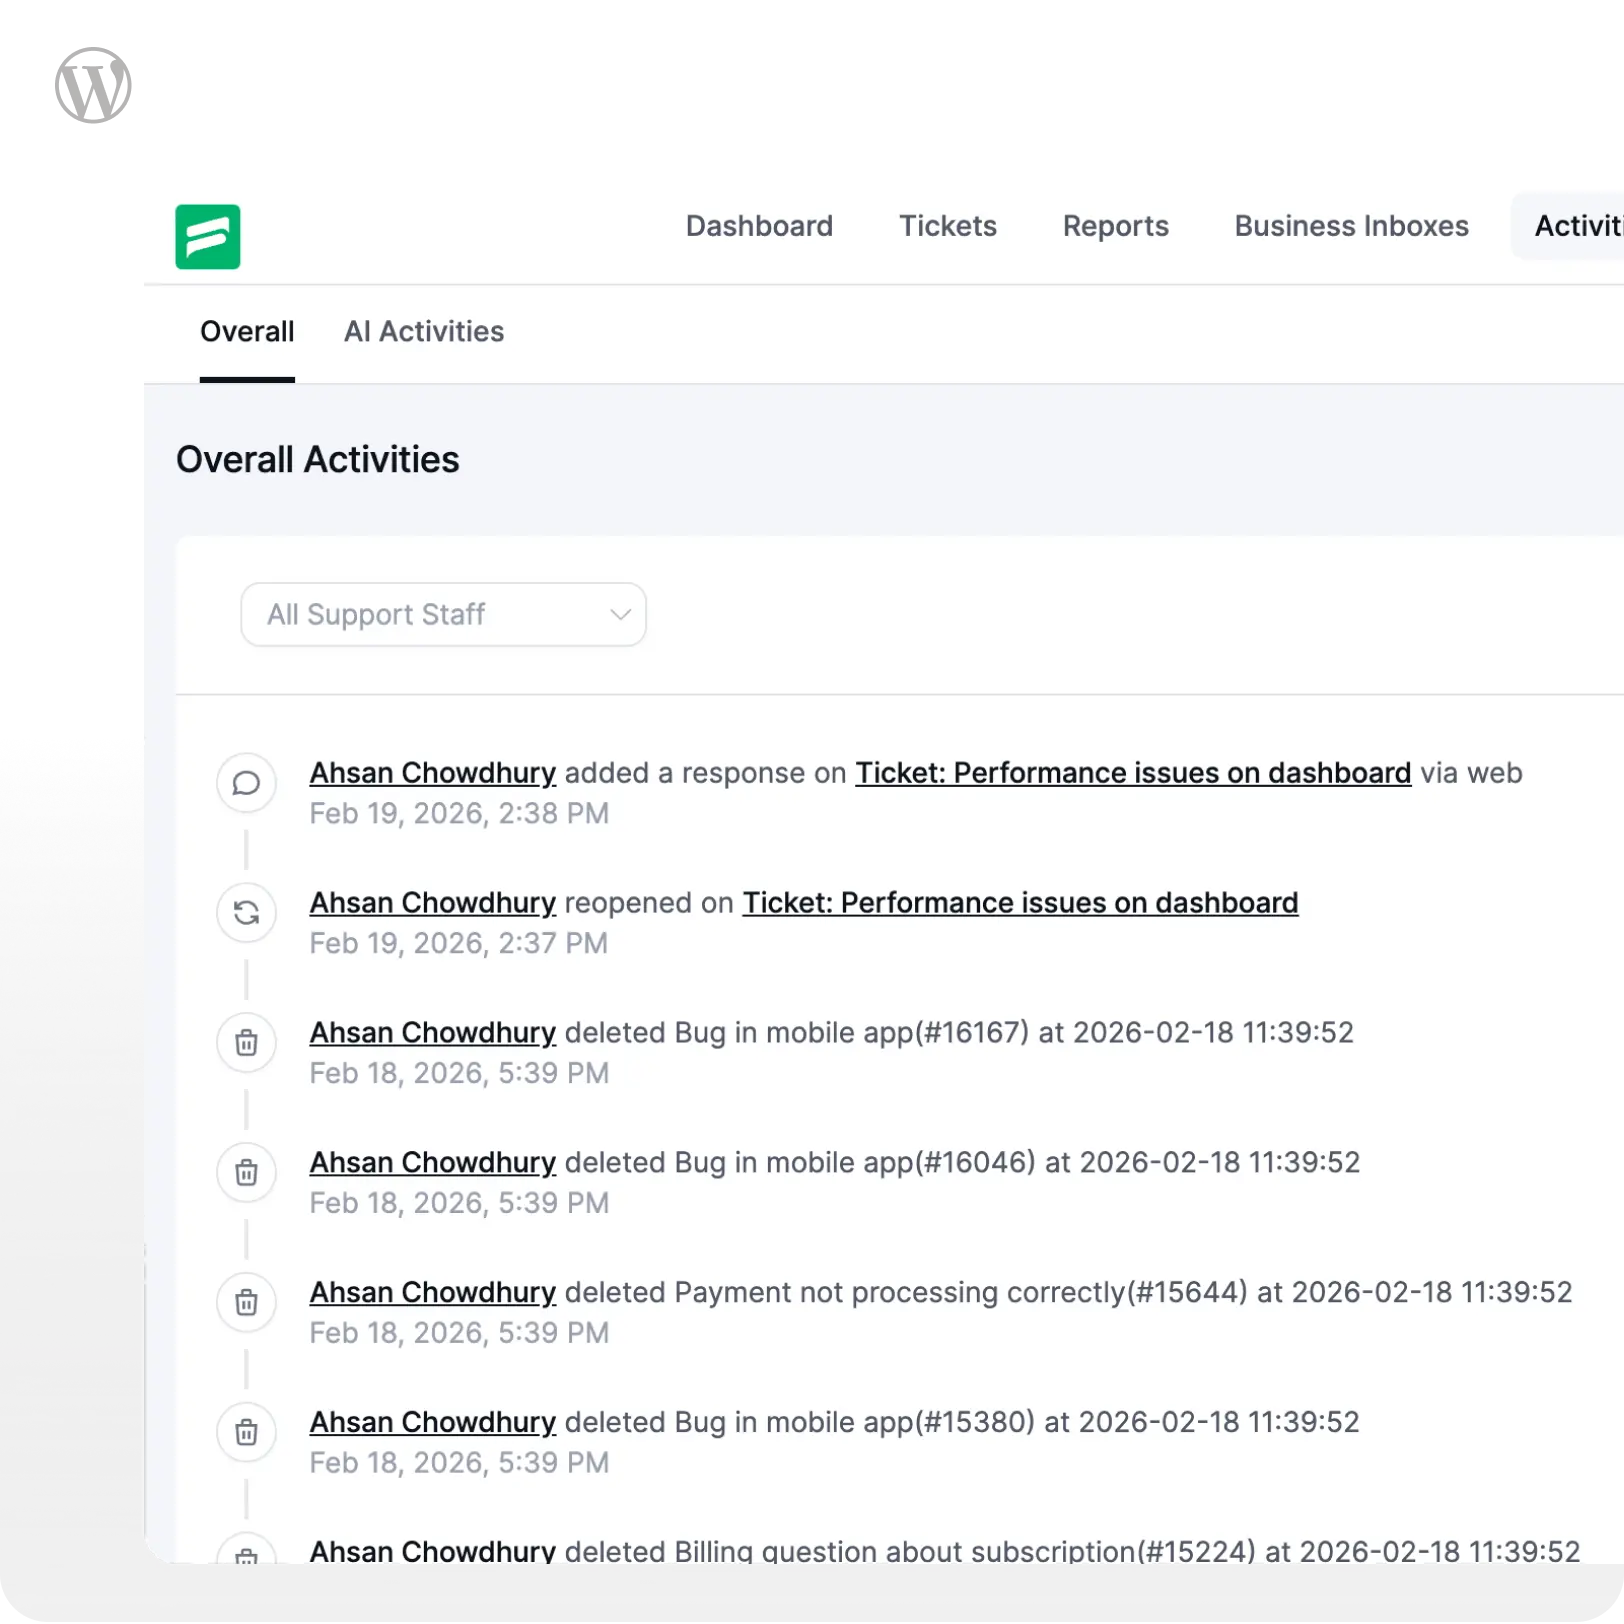Click the reopen icon beside the reopened ticket activity
Screen dimensions: 1624x1624
tap(246, 913)
